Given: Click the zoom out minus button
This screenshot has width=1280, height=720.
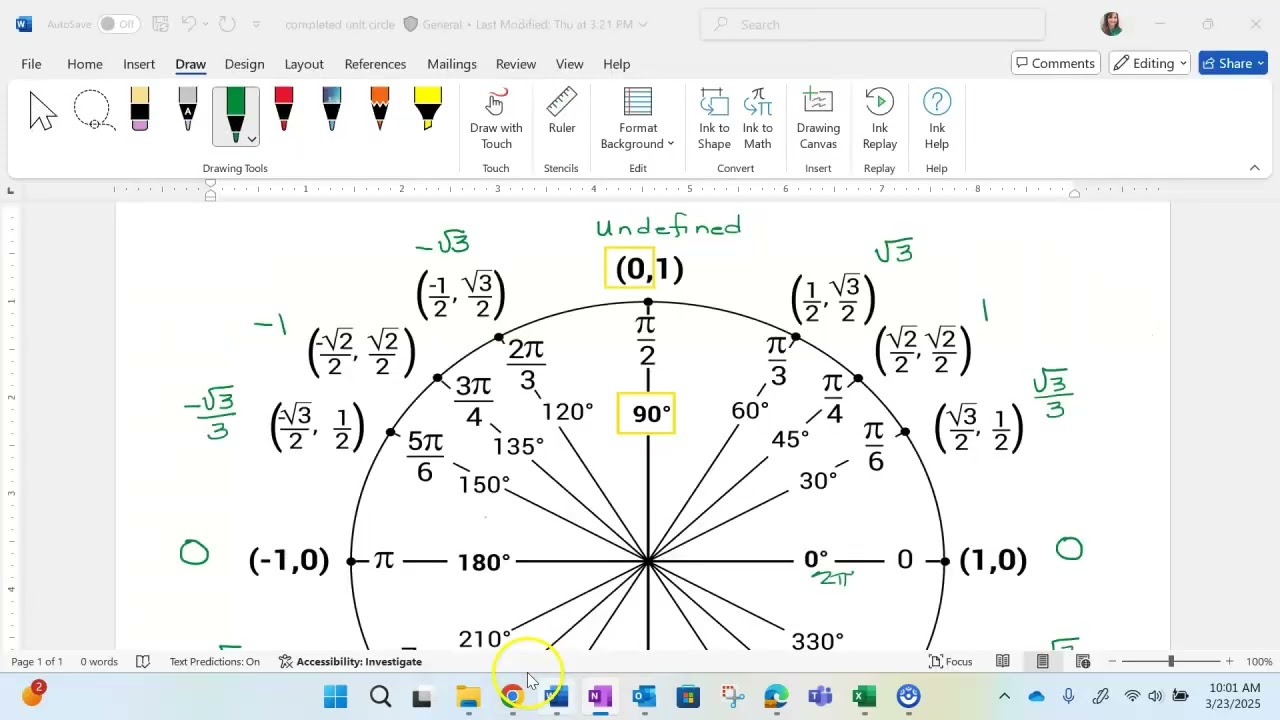Looking at the screenshot, I should [x=1112, y=662].
